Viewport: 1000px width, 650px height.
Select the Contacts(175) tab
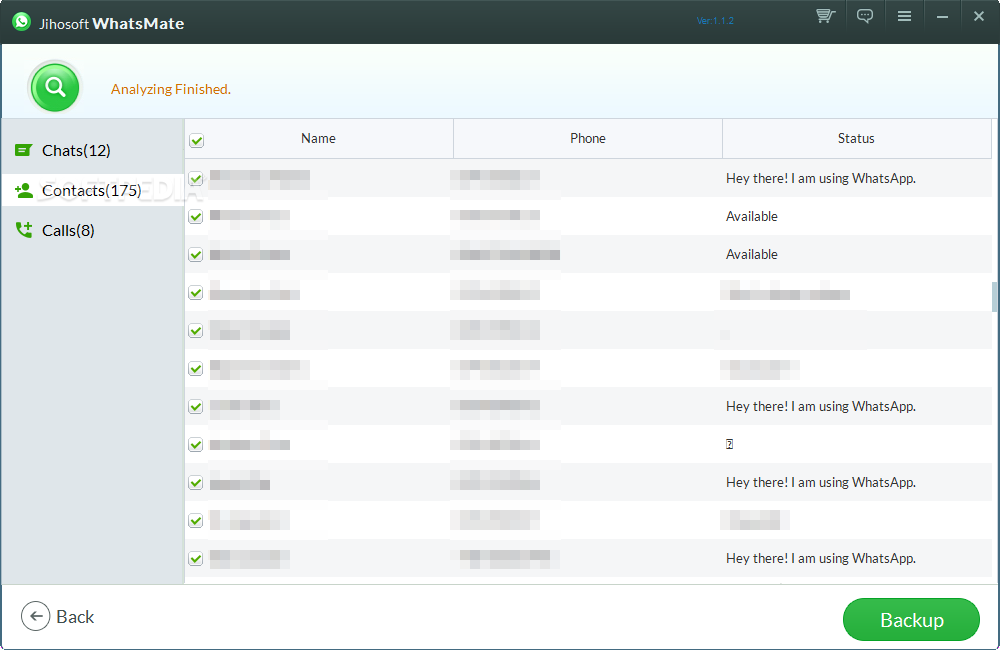(x=93, y=190)
